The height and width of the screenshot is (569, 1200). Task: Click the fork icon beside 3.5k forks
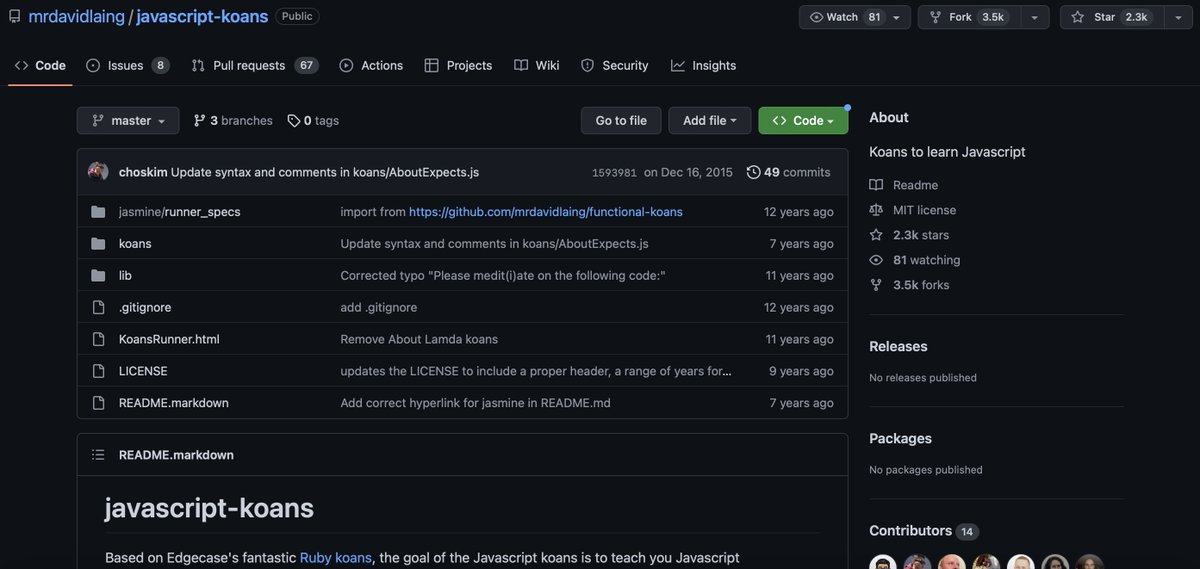(876, 285)
